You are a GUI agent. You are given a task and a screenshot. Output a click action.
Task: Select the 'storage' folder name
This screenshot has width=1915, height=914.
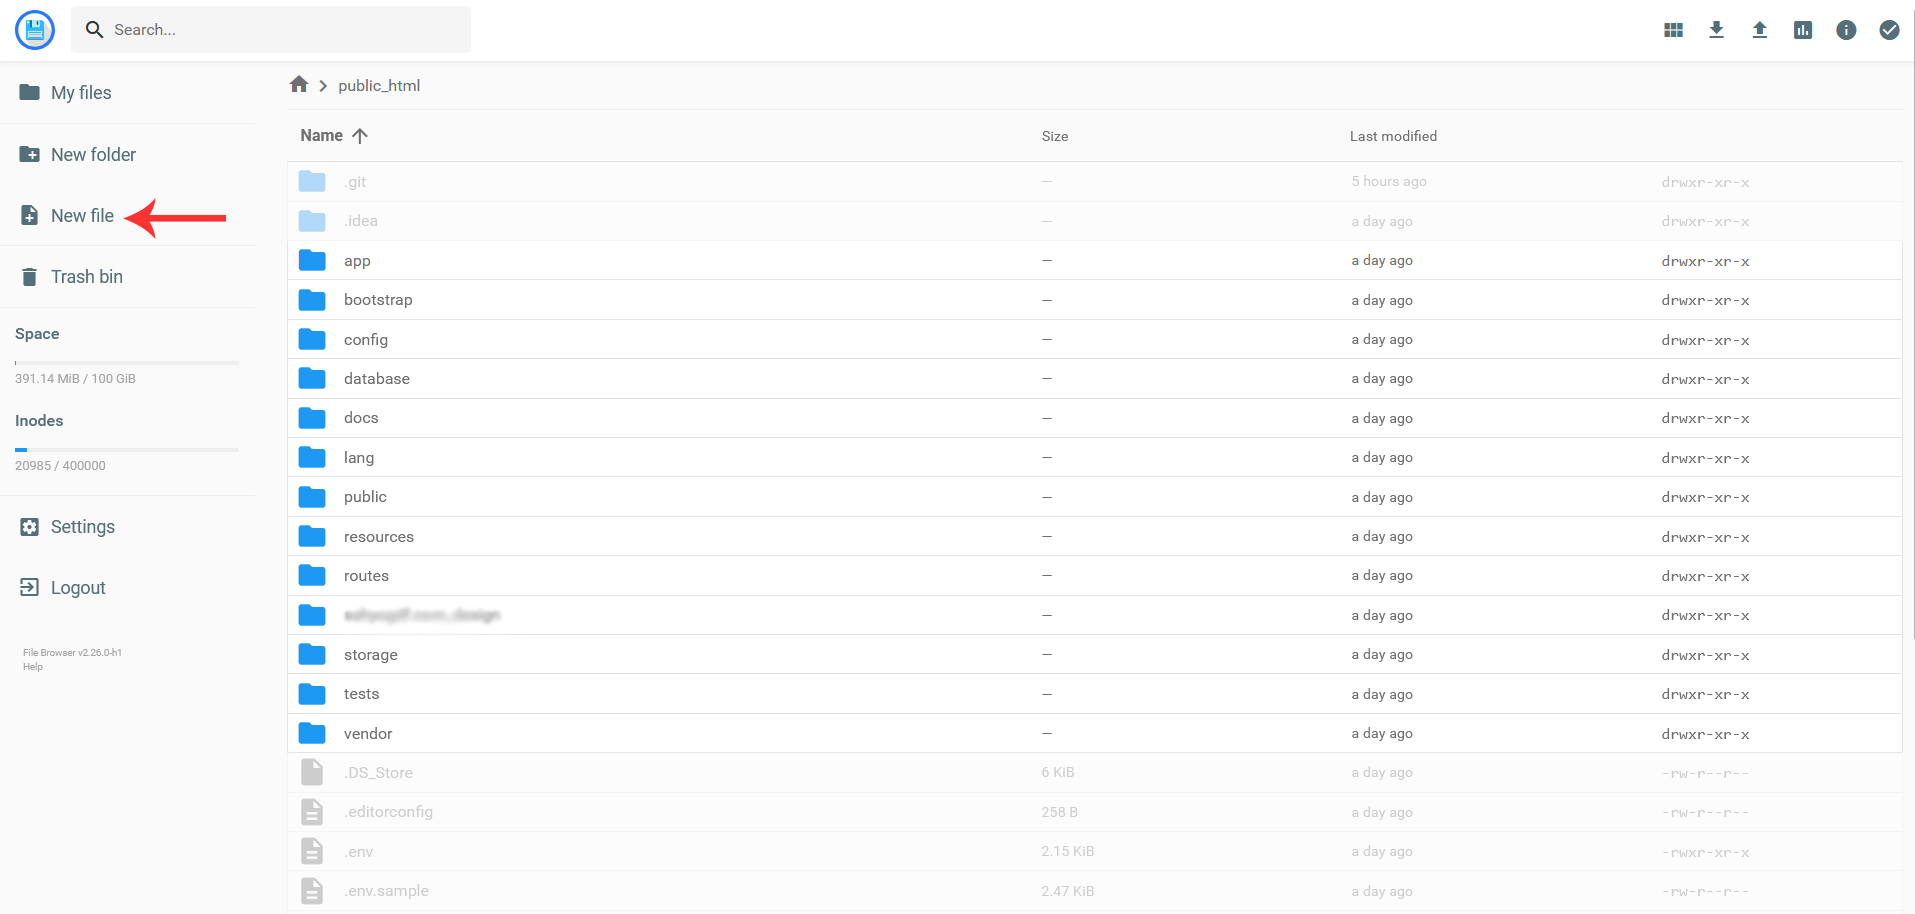[371, 655]
